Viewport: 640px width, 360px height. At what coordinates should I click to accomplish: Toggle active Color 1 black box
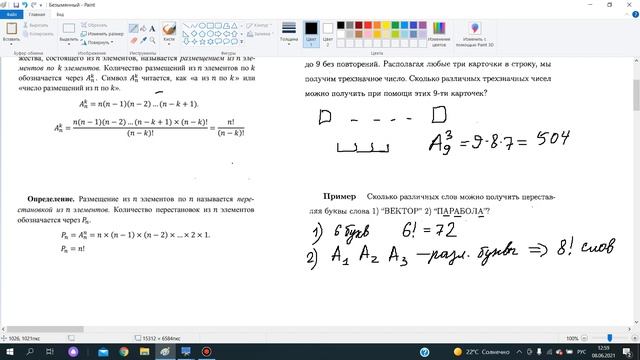point(311,34)
